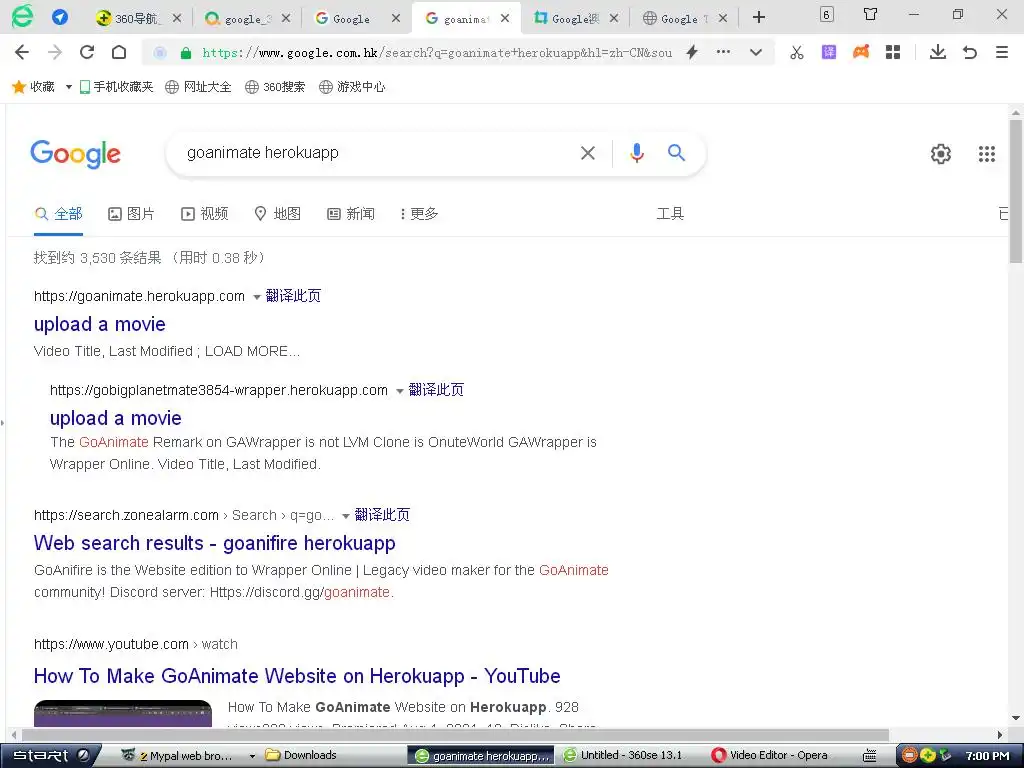The image size is (1024, 768).
Task: Open Web search results goanifire herokuapp link
Action: (215, 543)
